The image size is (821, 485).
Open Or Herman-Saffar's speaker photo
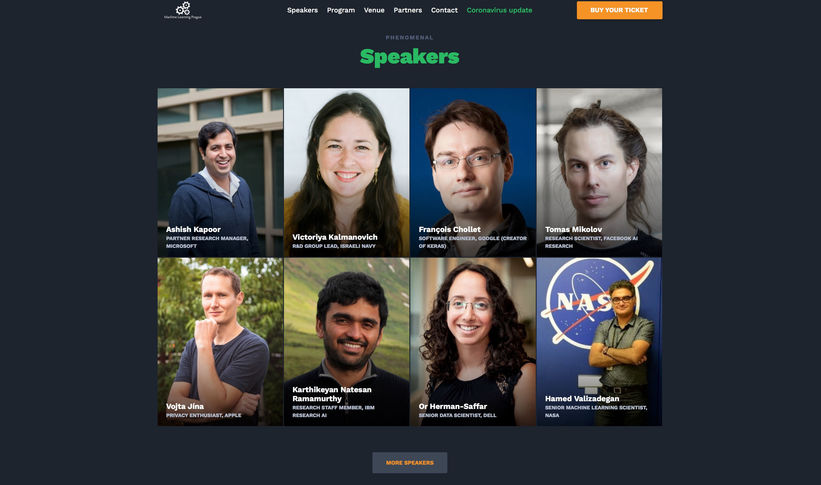(473, 341)
